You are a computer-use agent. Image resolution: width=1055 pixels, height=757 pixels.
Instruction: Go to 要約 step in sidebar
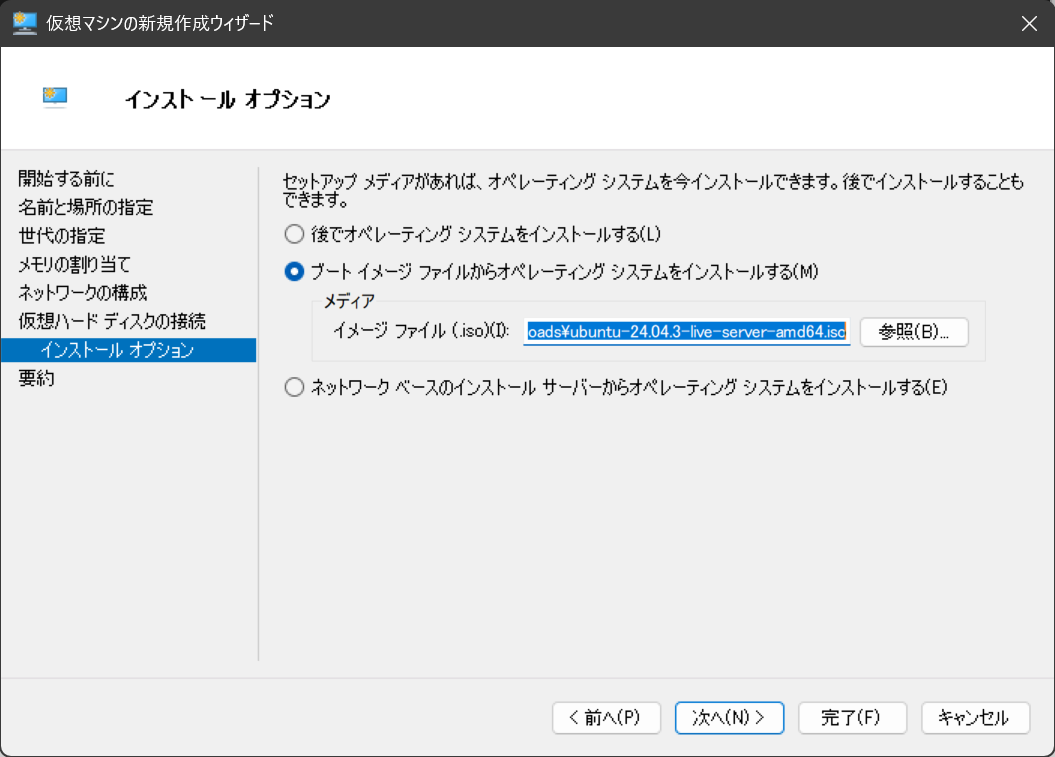pyautogui.click(x=36, y=379)
